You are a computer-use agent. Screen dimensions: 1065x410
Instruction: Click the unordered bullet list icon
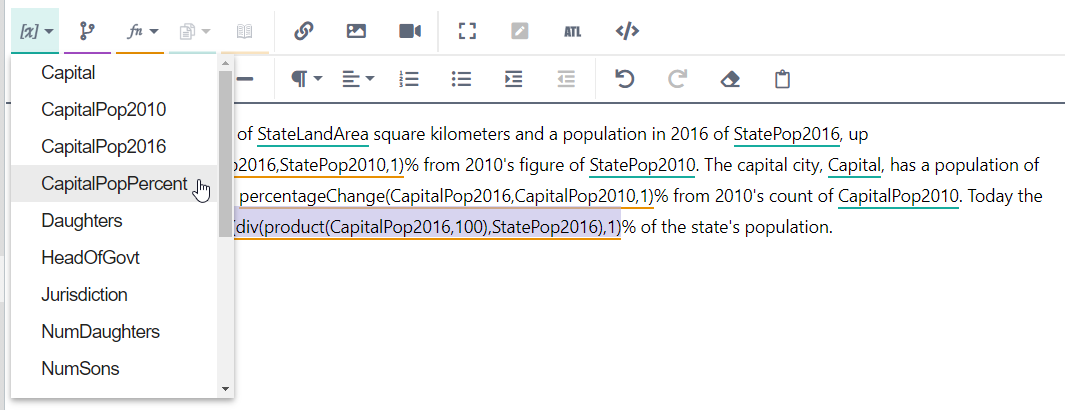point(461,79)
